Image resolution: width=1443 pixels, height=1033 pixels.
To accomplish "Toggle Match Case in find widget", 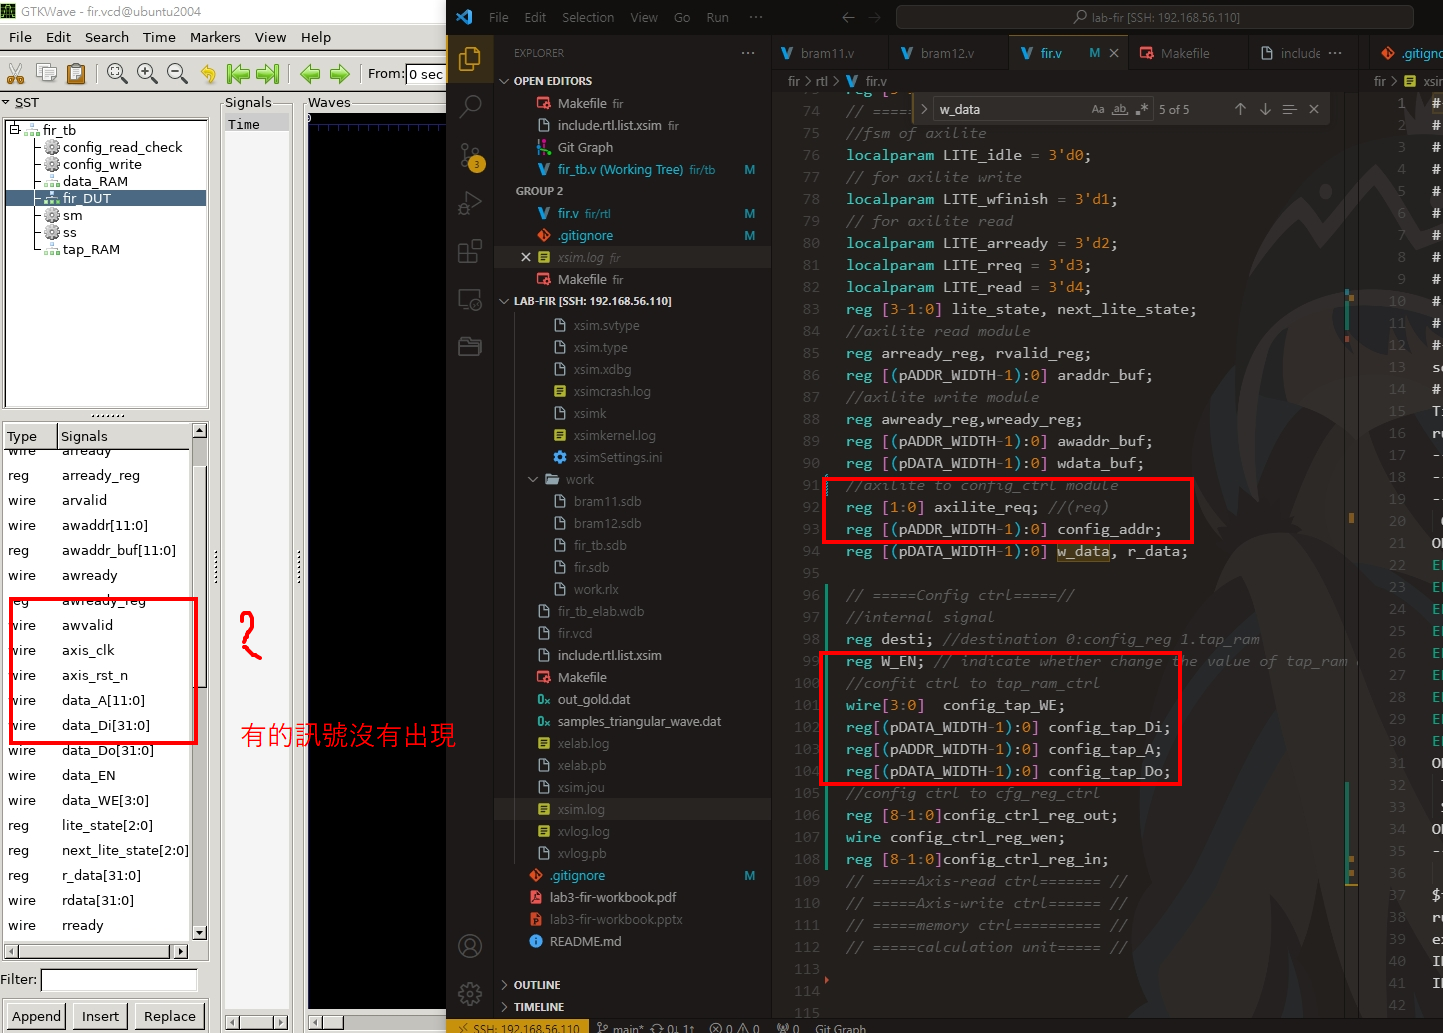I will [1098, 109].
